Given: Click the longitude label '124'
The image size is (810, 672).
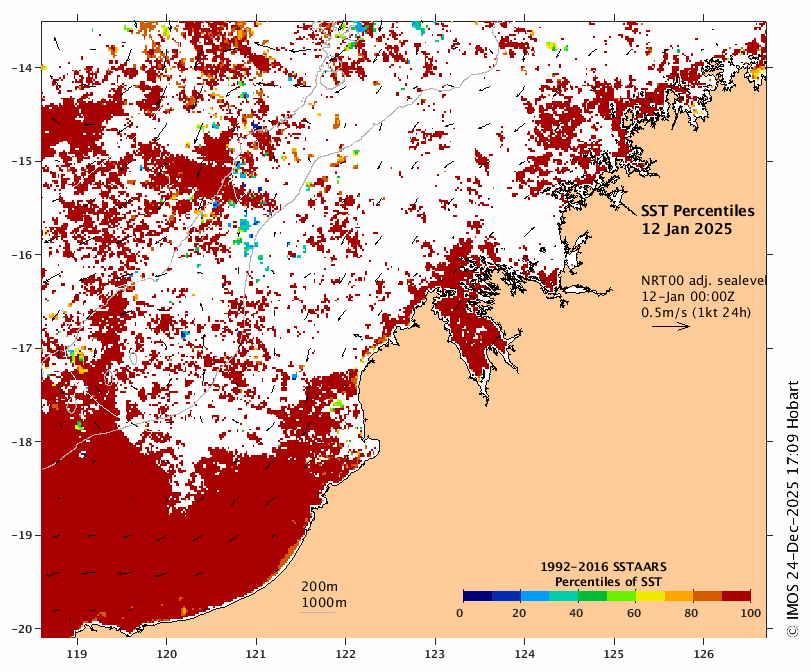Looking at the screenshot, I should pos(525,654).
